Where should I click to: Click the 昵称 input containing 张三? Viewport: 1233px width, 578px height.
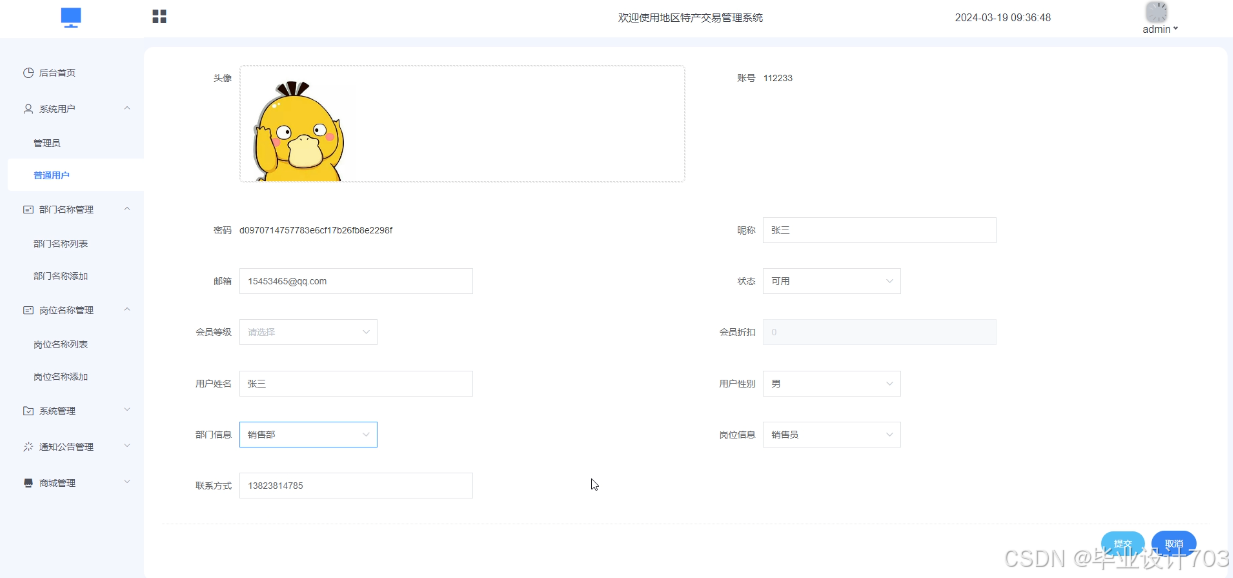pos(880,230)
